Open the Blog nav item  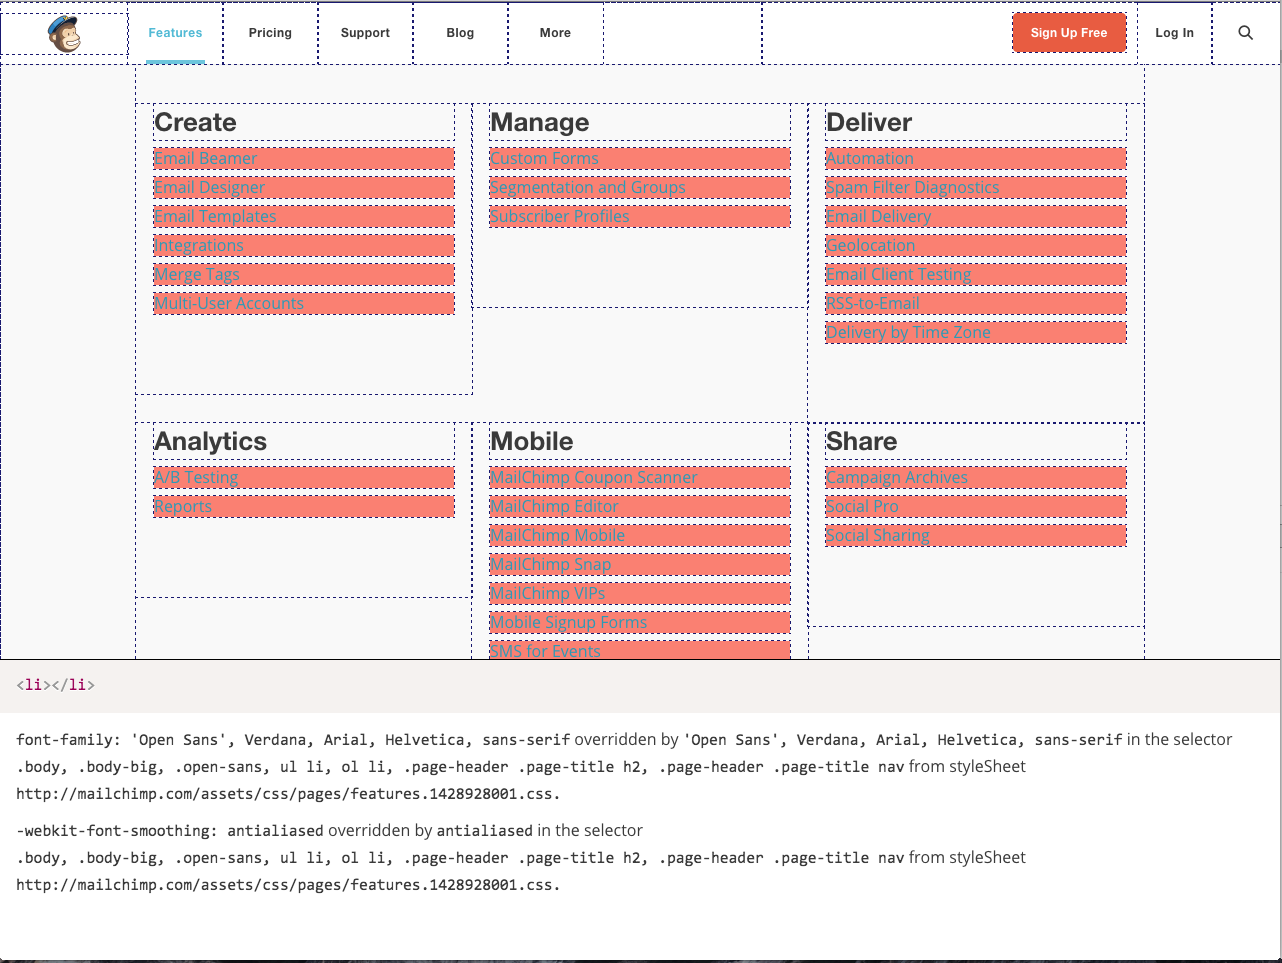(460, 33)
